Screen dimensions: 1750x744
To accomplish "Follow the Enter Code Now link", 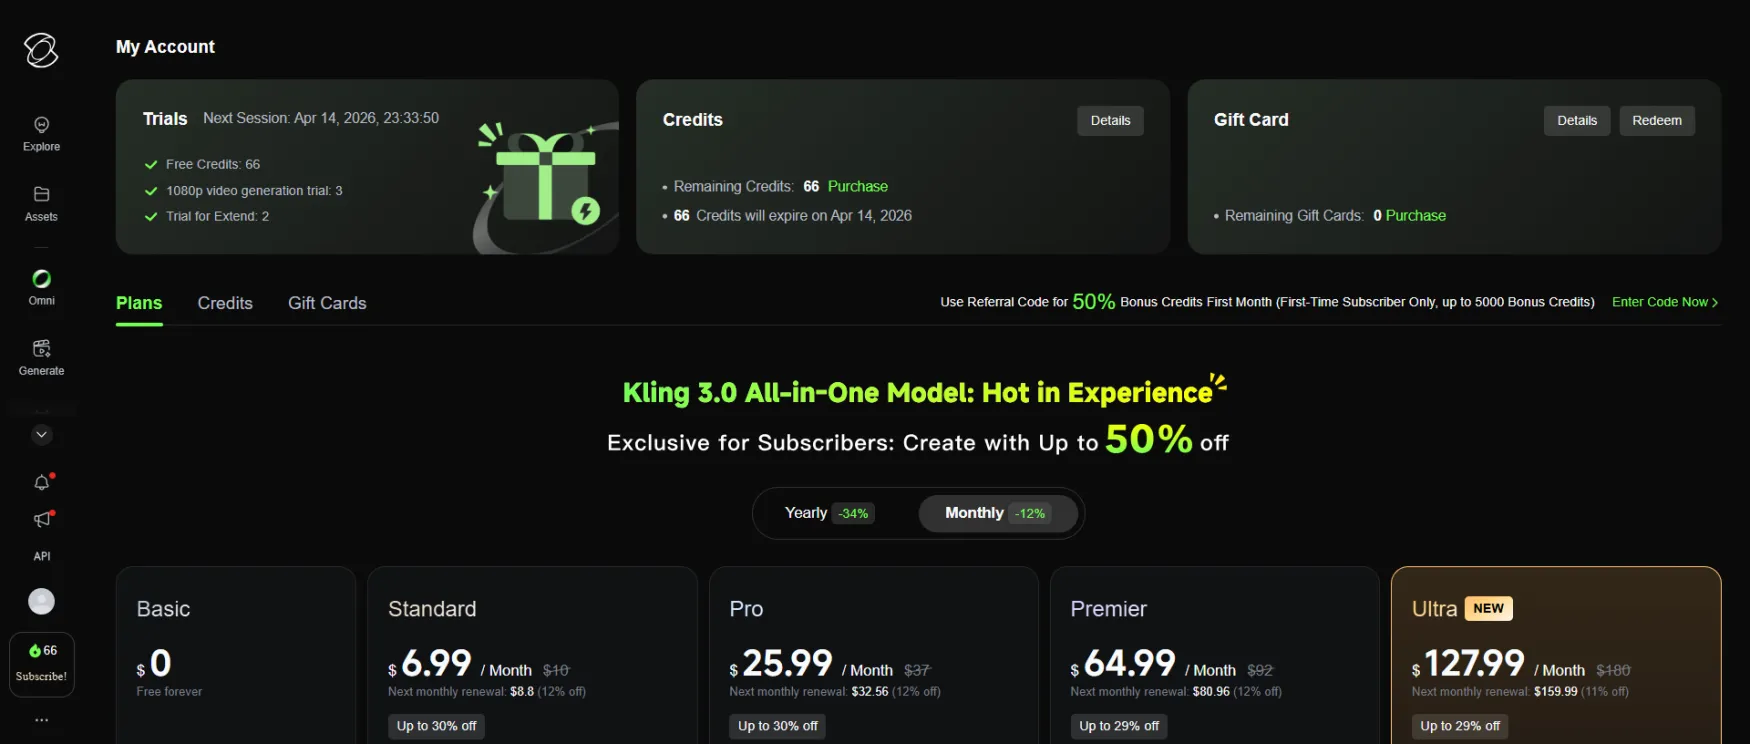I will tap(1662, 301).
